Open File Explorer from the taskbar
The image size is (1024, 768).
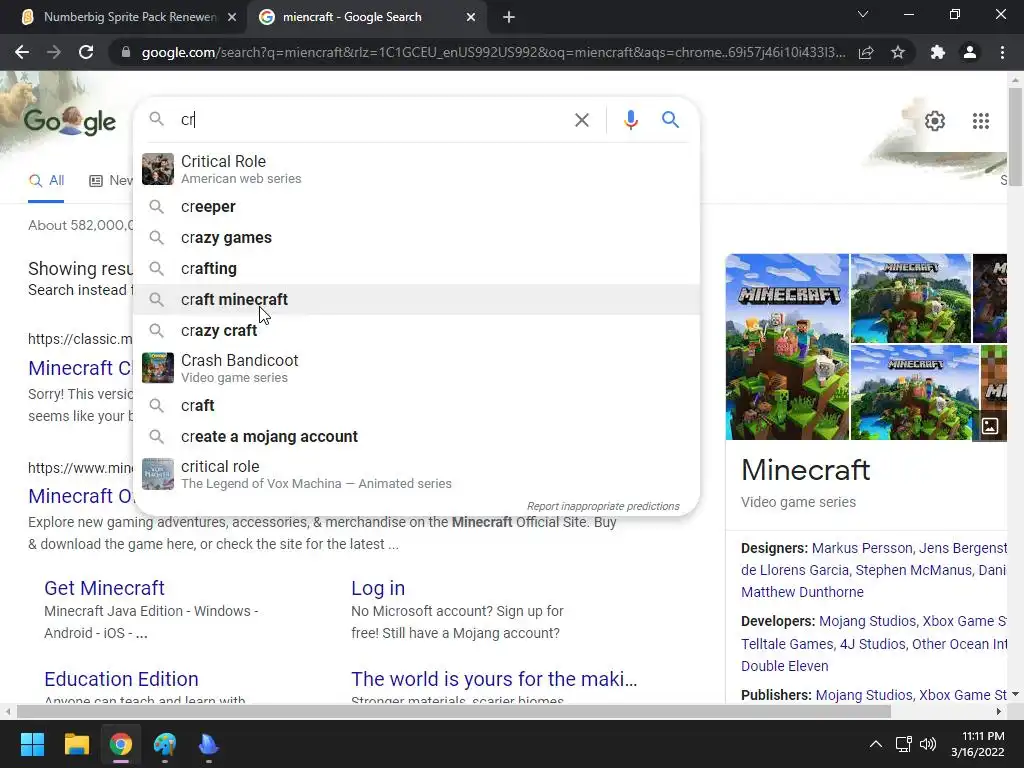pos(76,744)
